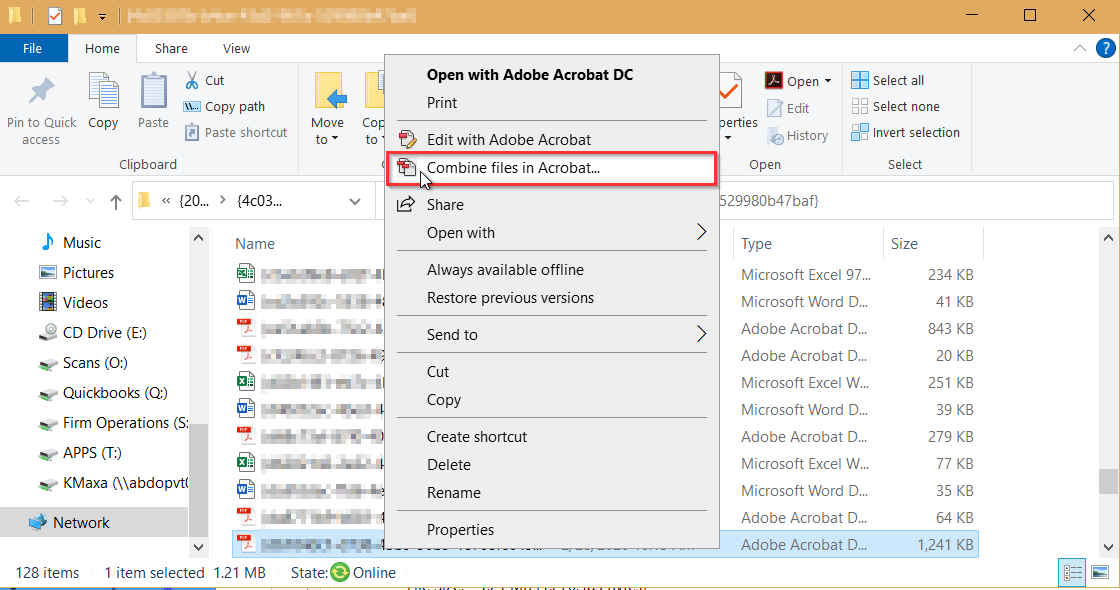Choose Combine files in Acrobat... from the context menu
Image resolution: width=1120 pixels, height=590 pixels.
551,168
